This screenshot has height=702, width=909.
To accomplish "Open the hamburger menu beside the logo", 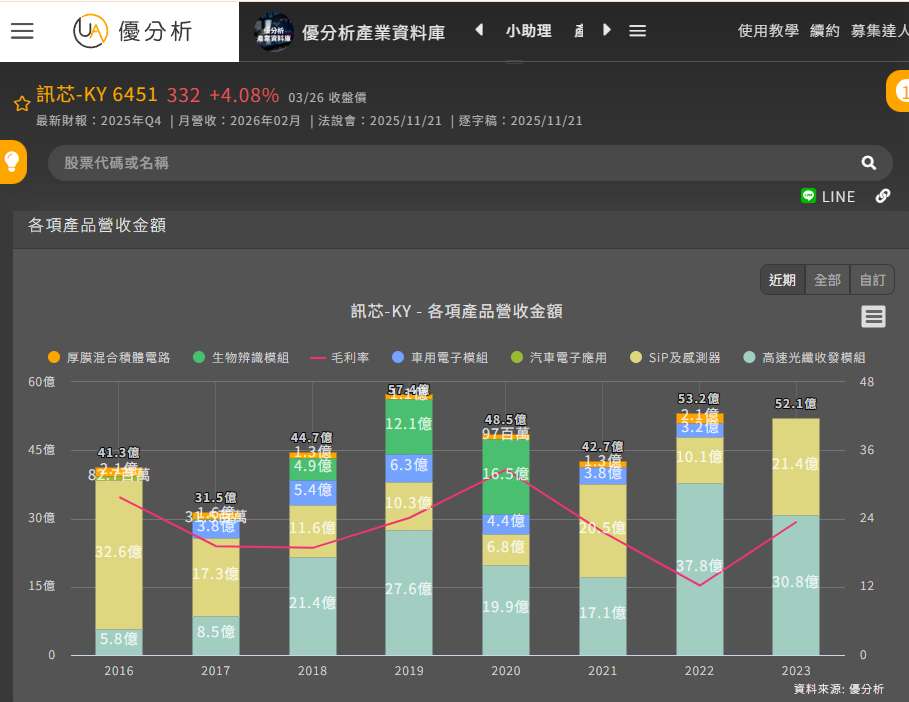I will click(22, 31).
